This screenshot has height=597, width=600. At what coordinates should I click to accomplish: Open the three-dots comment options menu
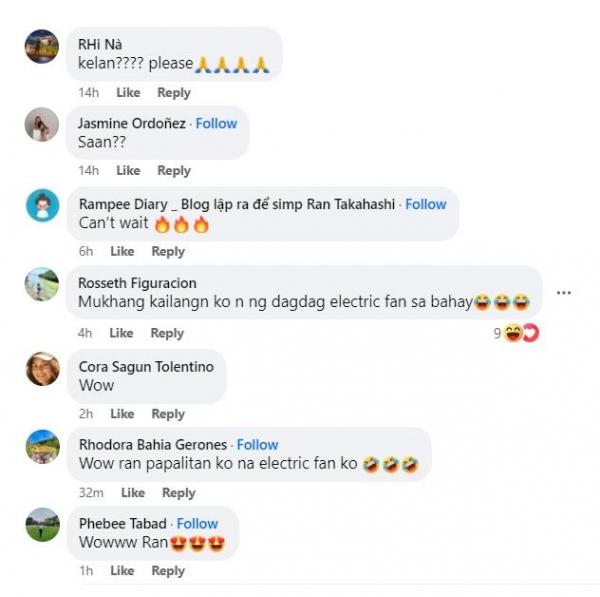click(564, 293)
